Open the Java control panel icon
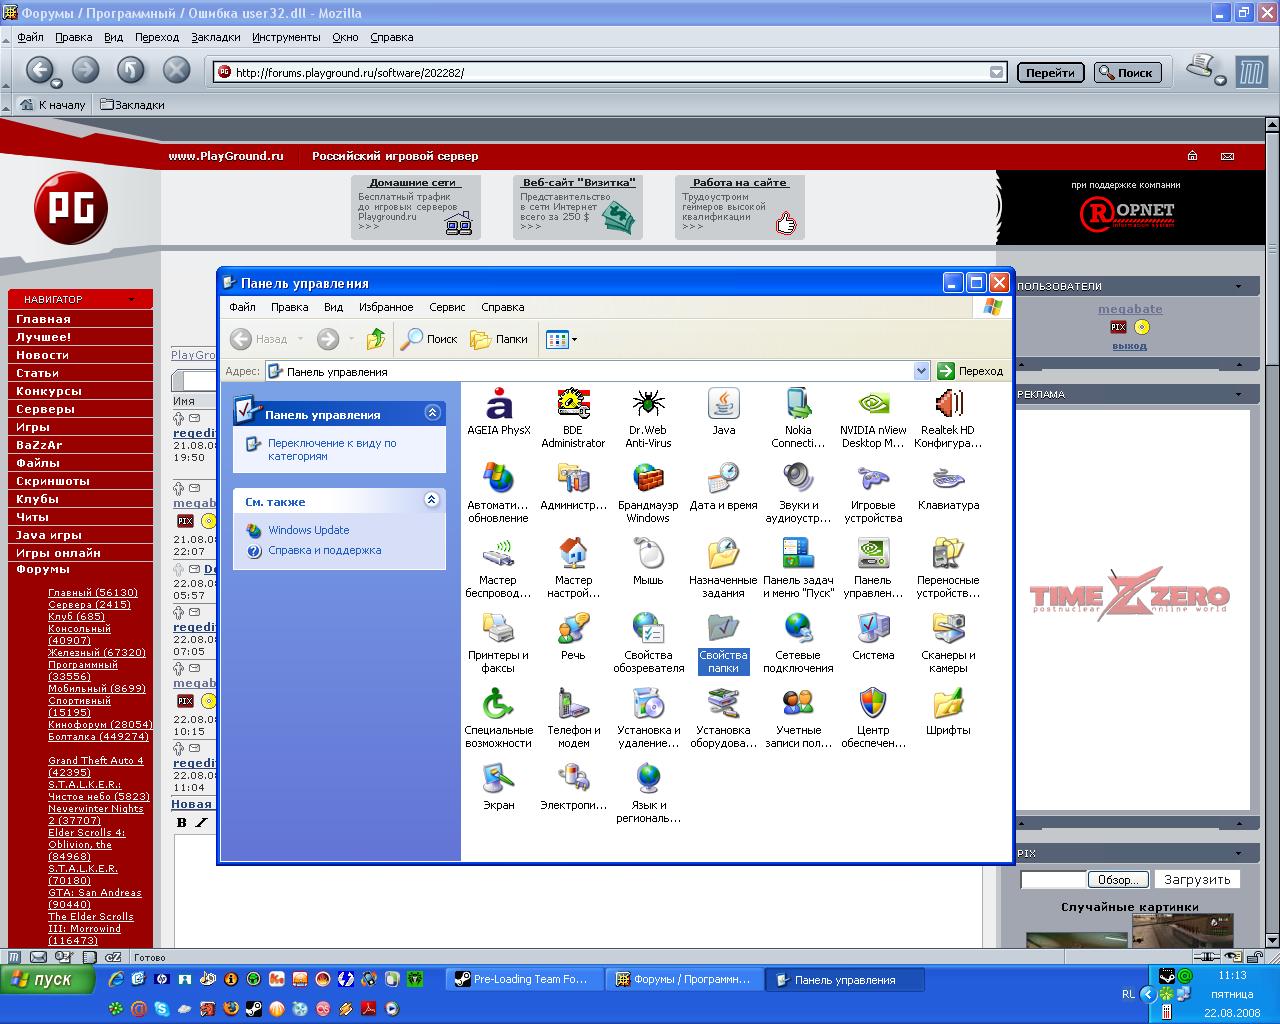The width and height of the screenshot is (1280, 1024). point(723,405)
